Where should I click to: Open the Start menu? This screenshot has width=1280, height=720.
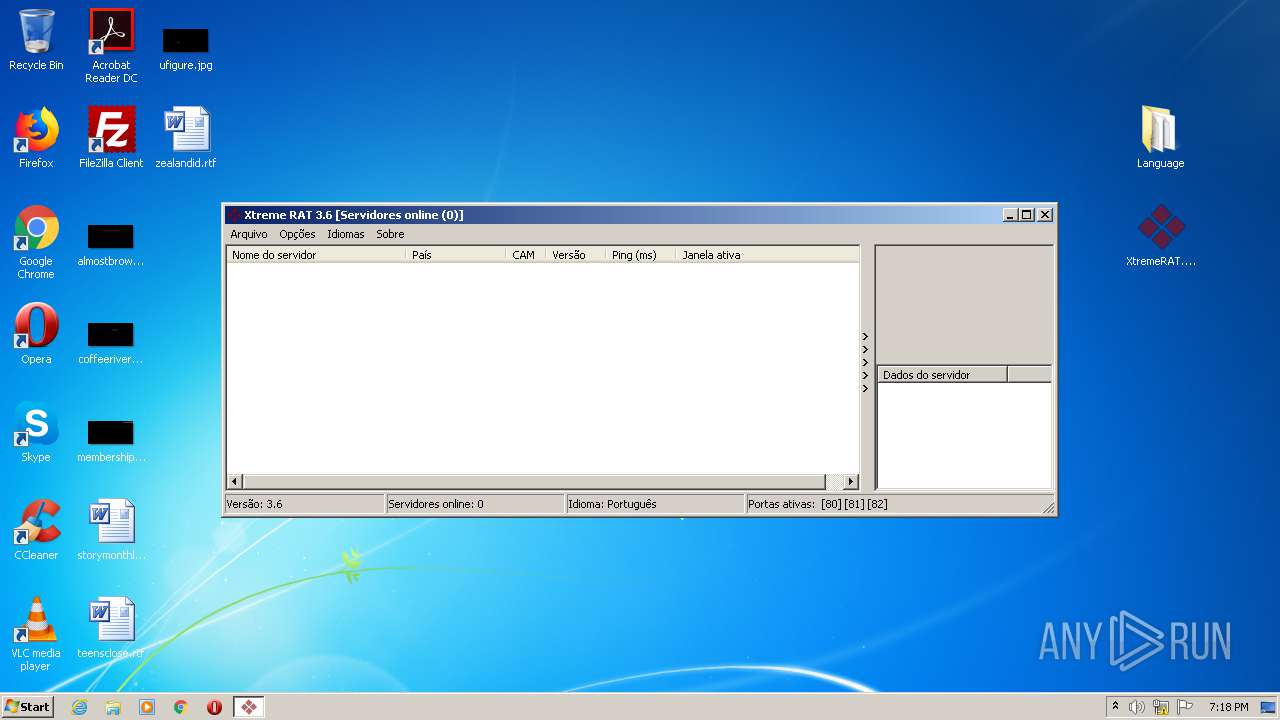pyautogui.click(x=28, y=707)
